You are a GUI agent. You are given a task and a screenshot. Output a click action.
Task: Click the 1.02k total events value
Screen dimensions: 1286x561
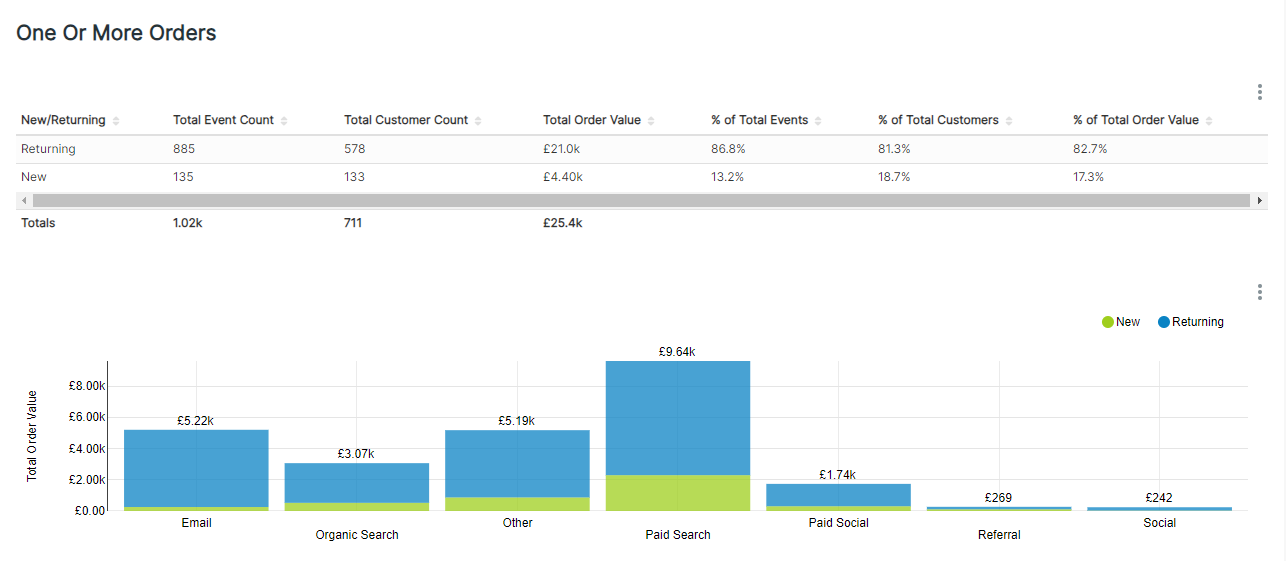[188, 223]
